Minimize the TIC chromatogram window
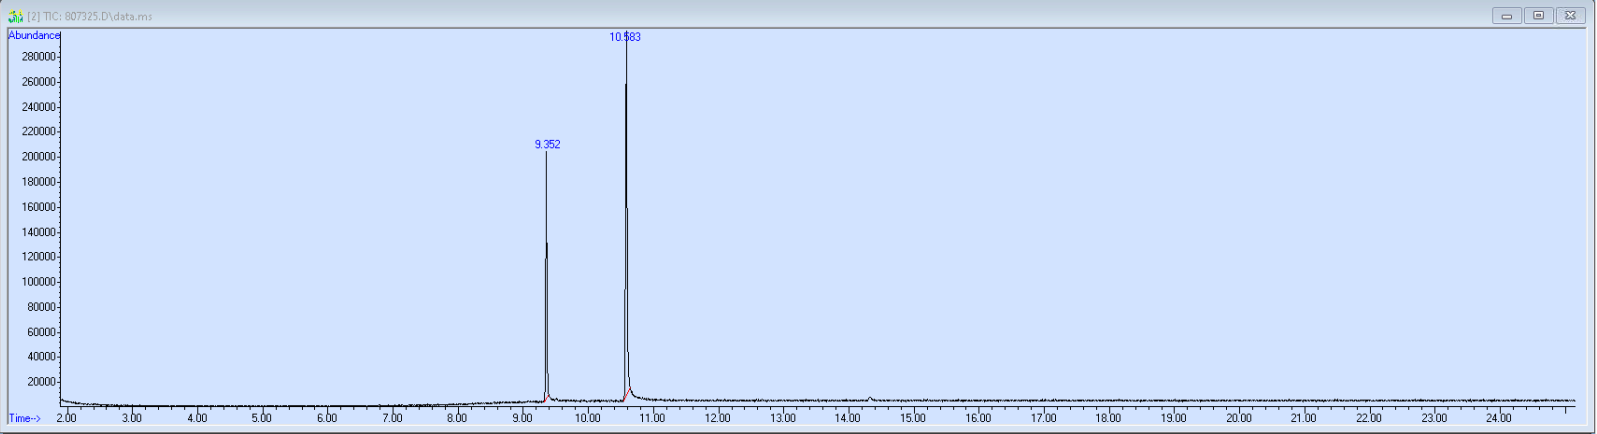Viewport: 1597px width, 434px height. [1507, 15]
